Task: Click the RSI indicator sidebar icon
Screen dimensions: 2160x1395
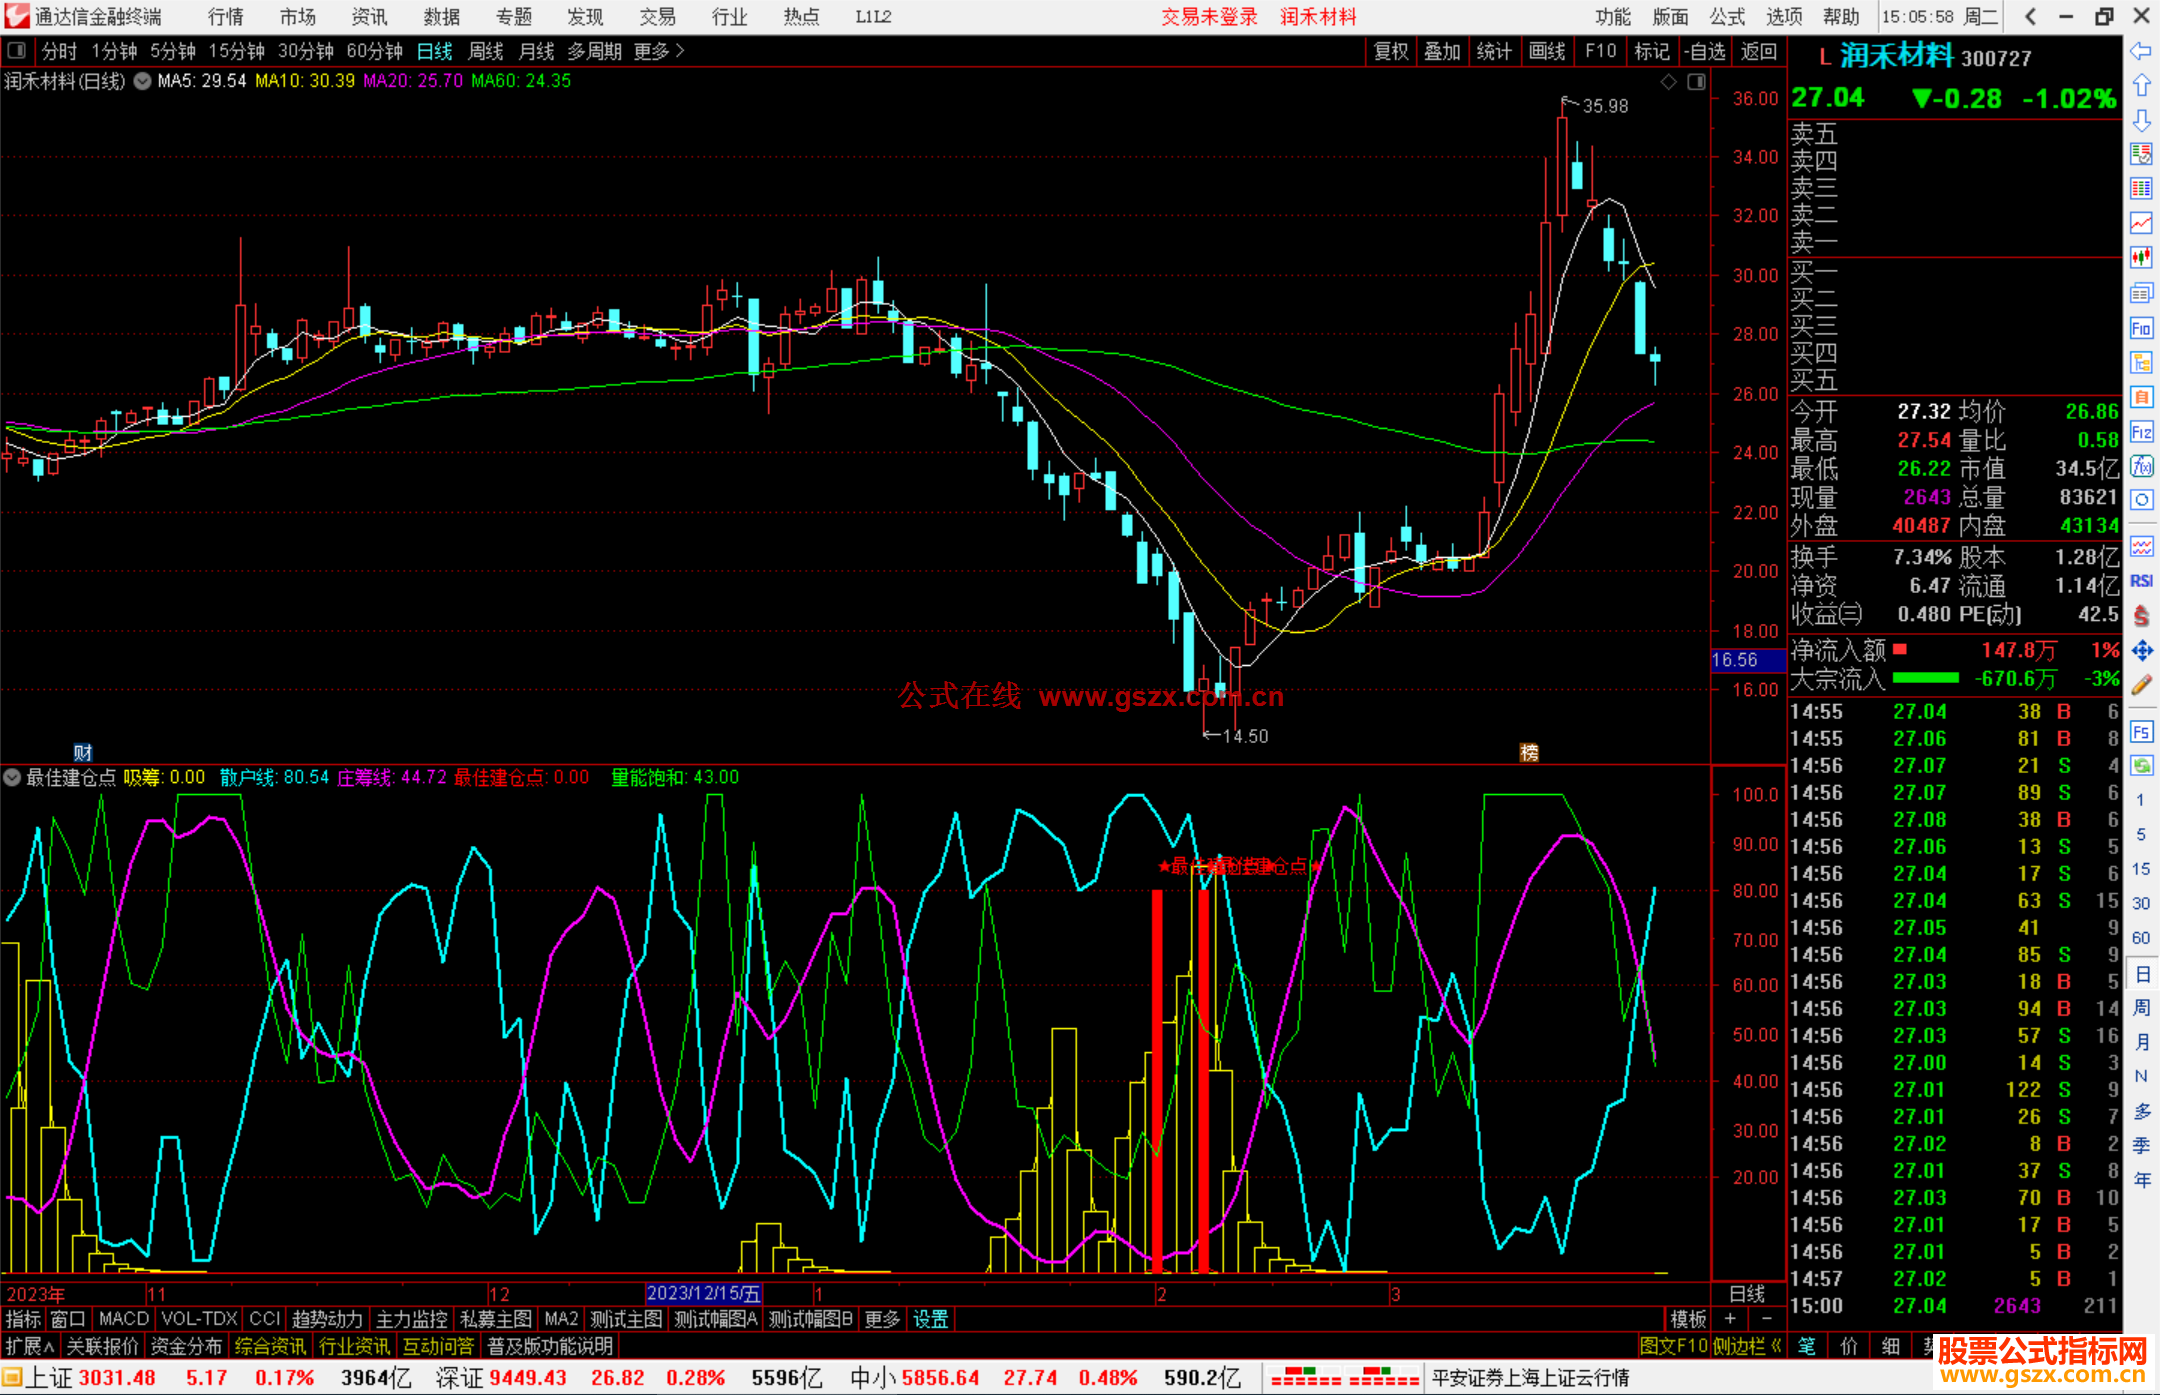Action: (2141, 581)
